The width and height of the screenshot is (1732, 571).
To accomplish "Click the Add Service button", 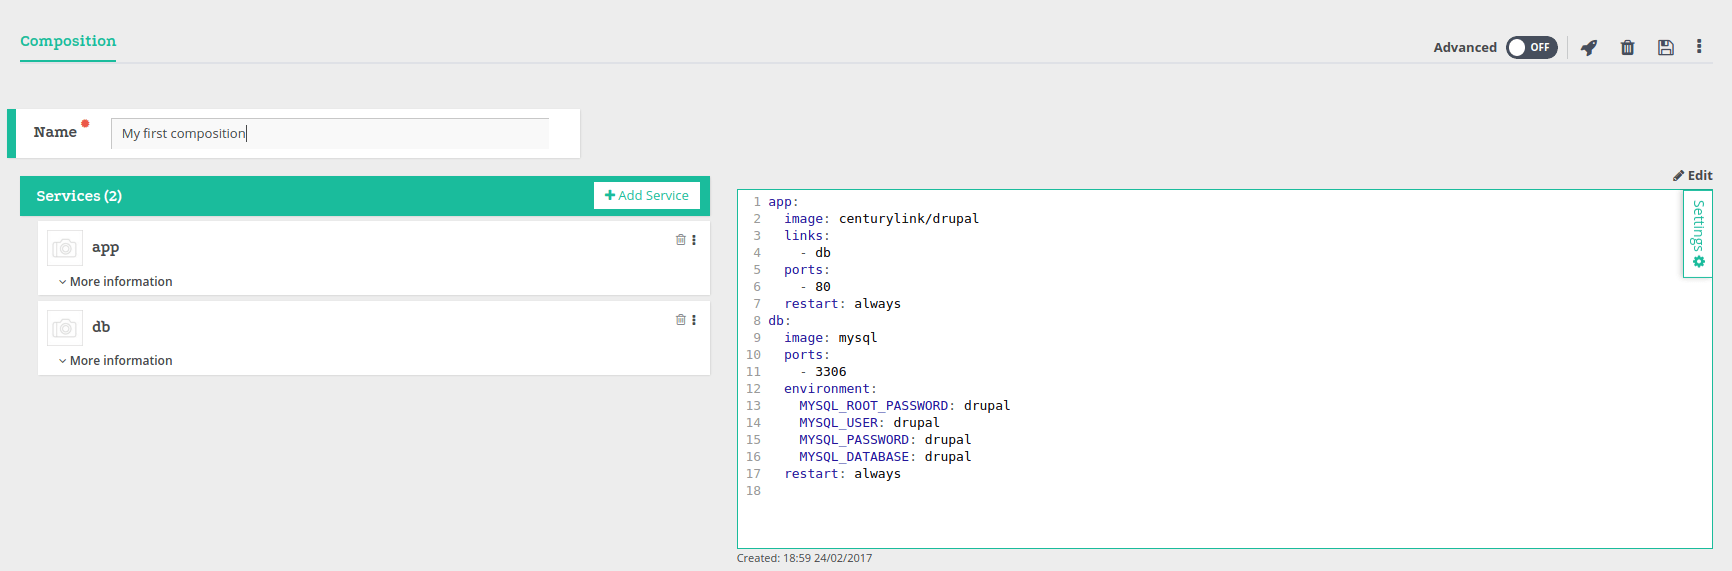I will tap(647, 196).
